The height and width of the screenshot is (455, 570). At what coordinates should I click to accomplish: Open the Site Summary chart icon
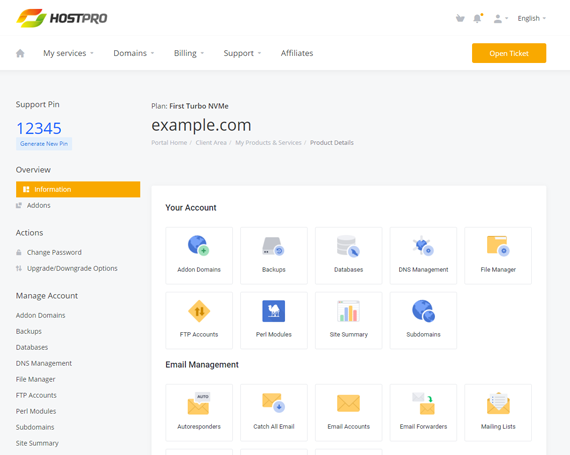(x=348, y=311)
